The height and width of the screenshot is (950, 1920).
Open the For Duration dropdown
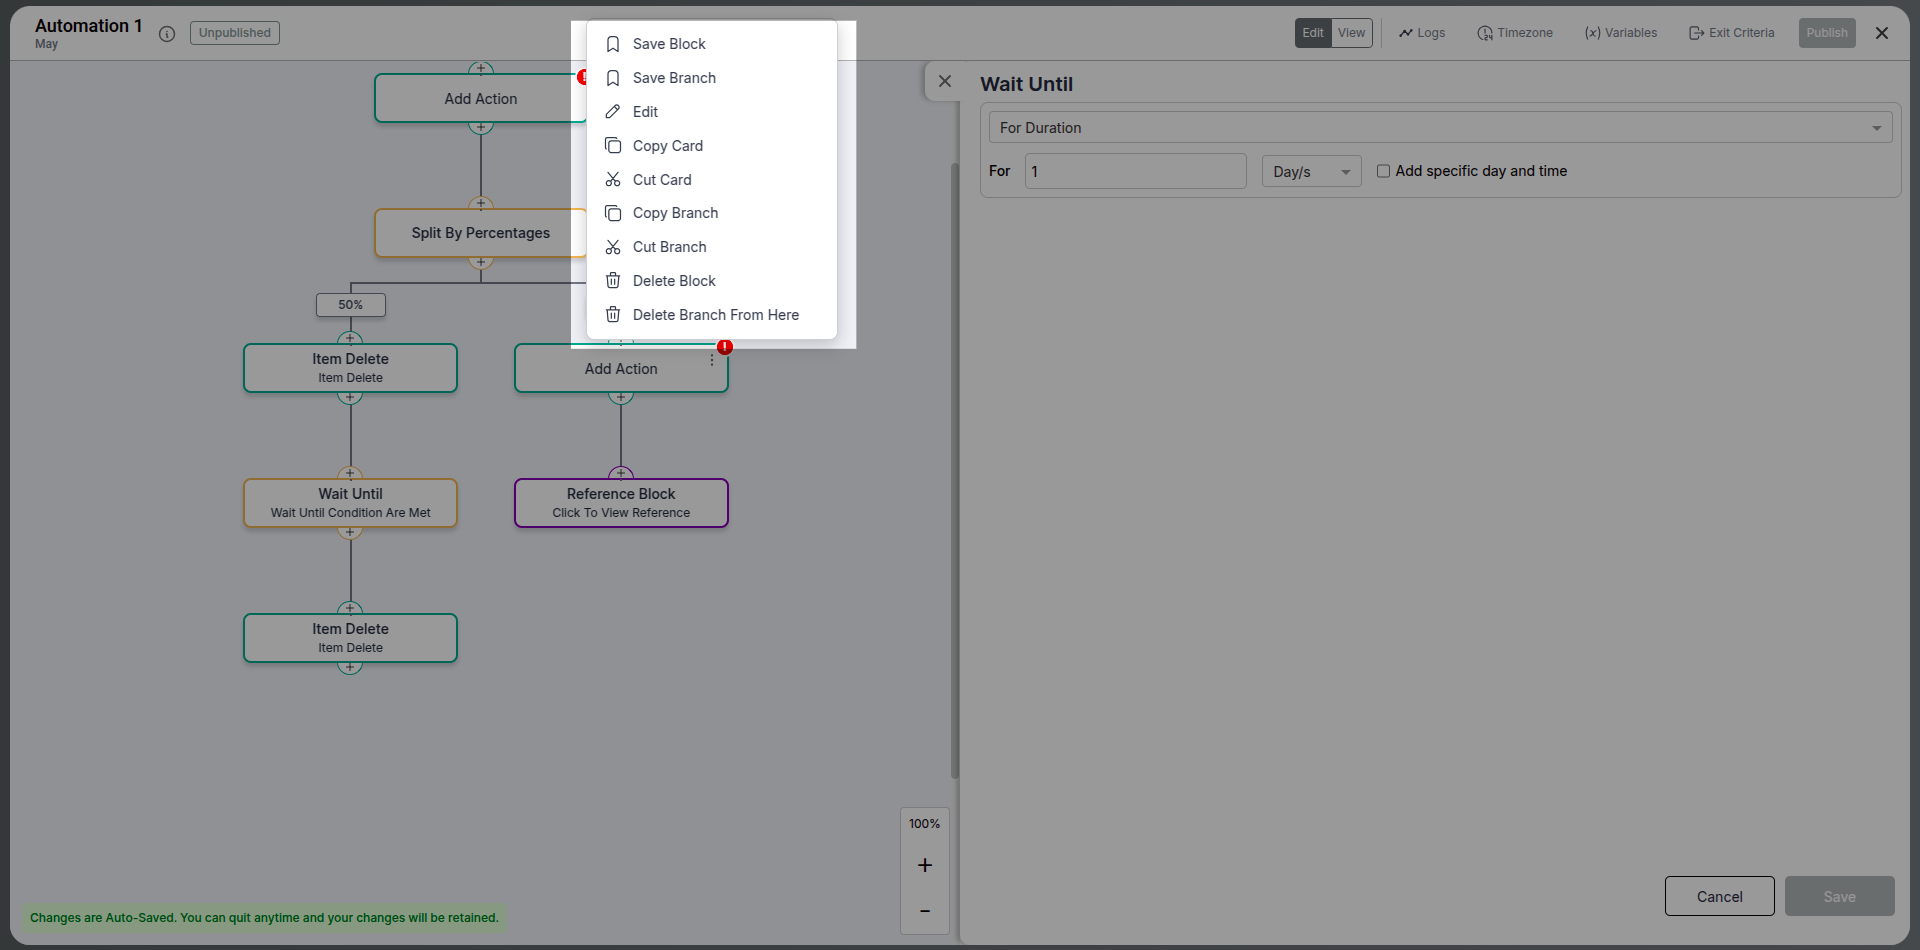(1440, 128)
